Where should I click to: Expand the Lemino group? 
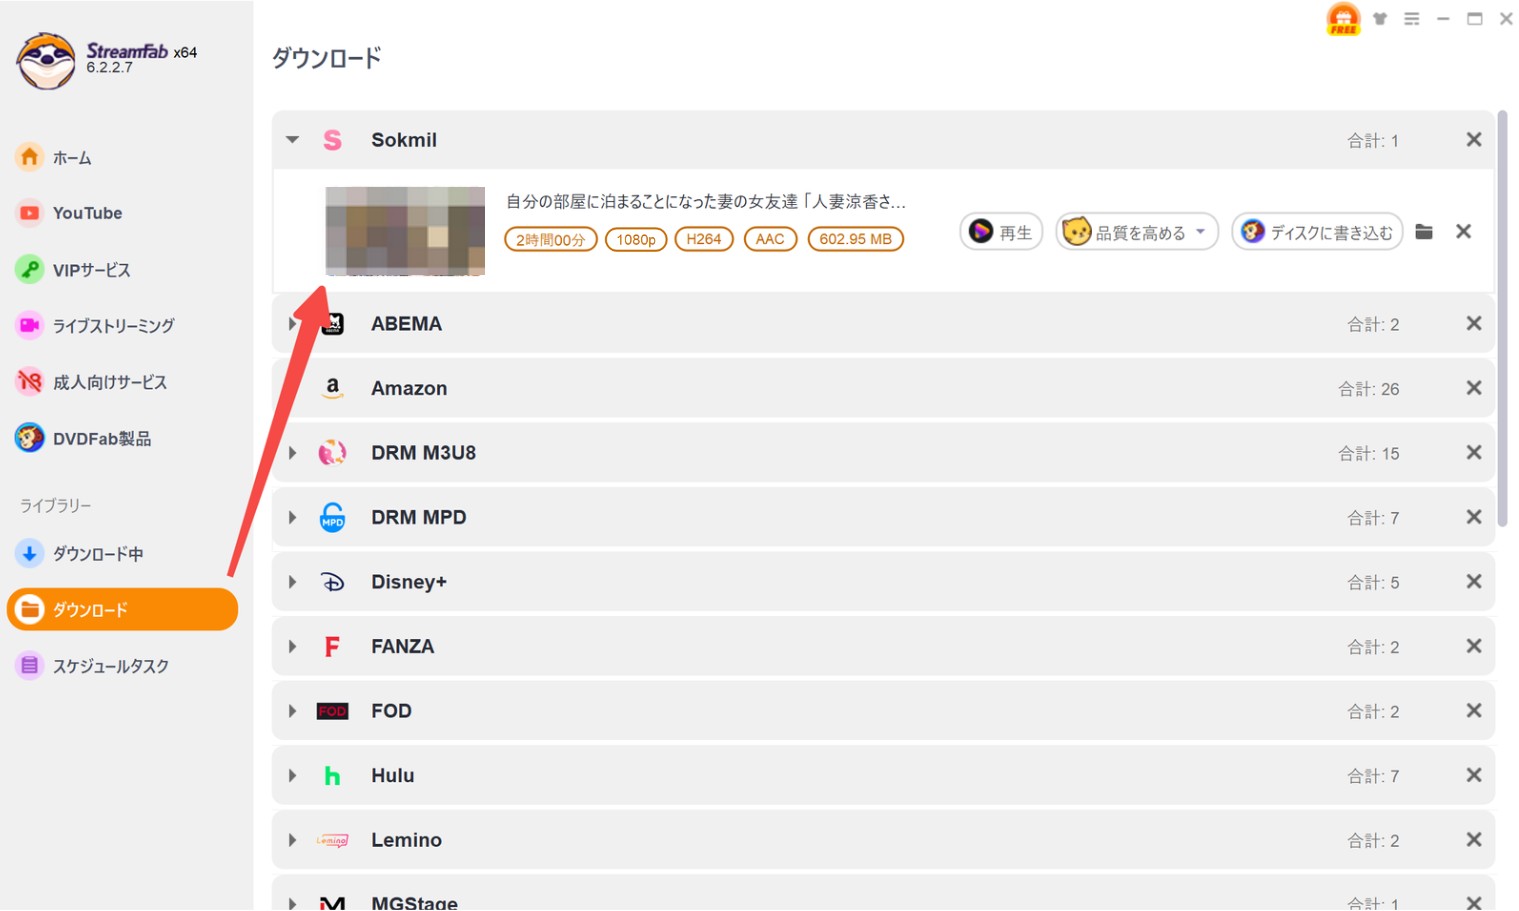point(292,840)
